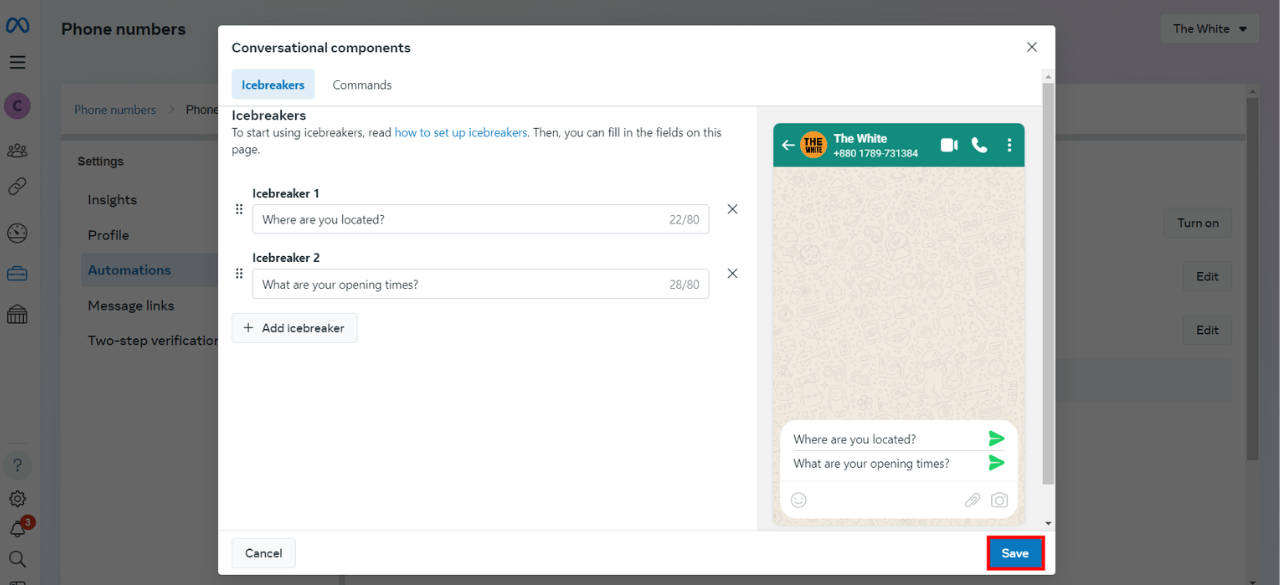Image resolution: width=1280 pixels, height=585 pixels.
Task: Click the +880 1789-731384 number text
Action: (x=875, y=153)
